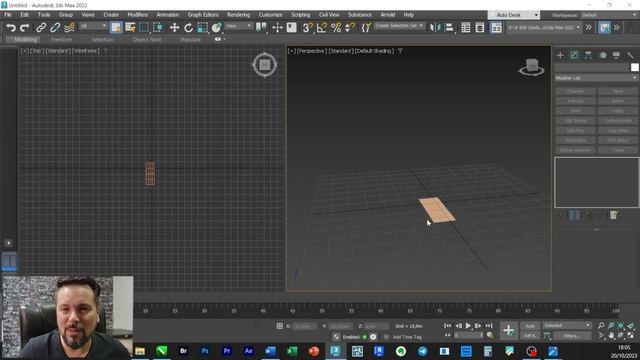Activate the Select and Rotate tool

coord(188,28)
